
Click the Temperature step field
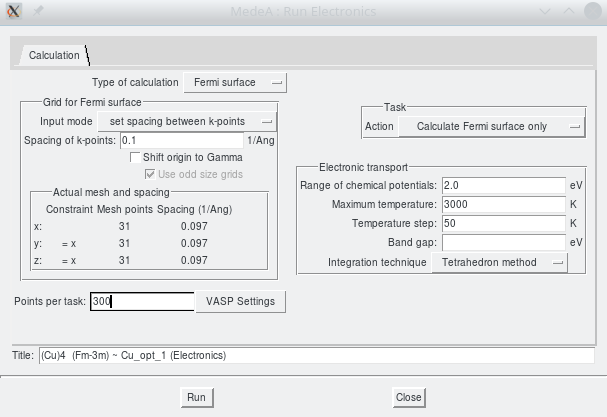pyautogui.click(x=504, y=223)
